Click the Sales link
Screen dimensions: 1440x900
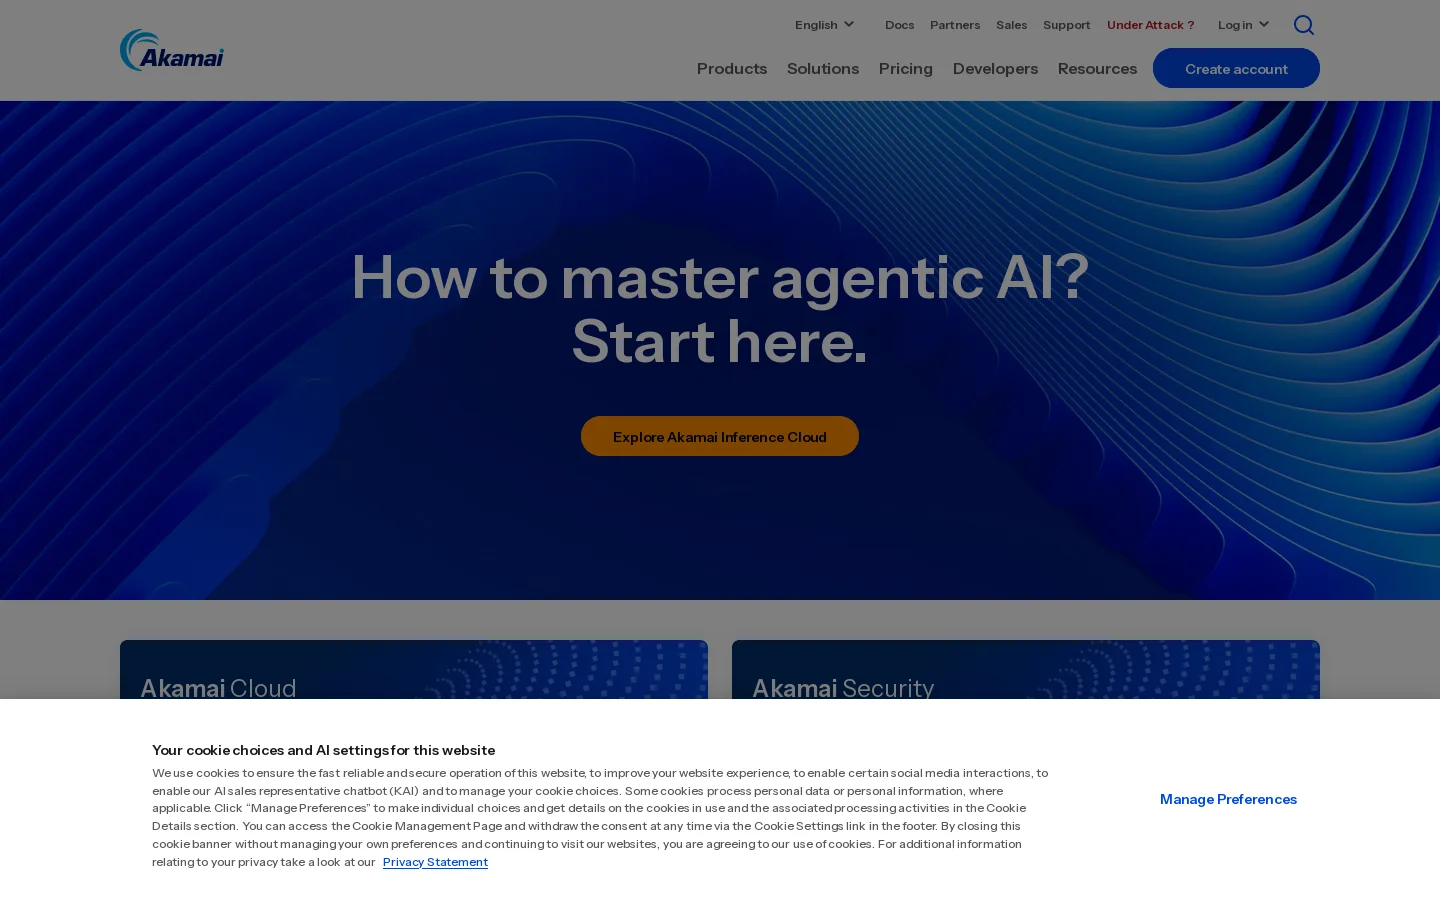[1011, 25]
